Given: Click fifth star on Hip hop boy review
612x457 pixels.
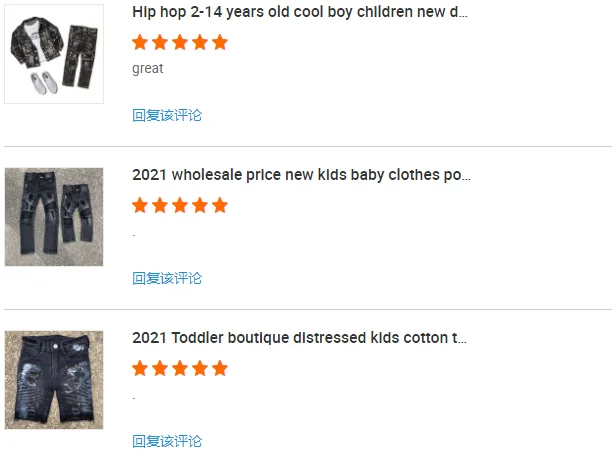Looking at the screenshot, I should coord(220,42).
